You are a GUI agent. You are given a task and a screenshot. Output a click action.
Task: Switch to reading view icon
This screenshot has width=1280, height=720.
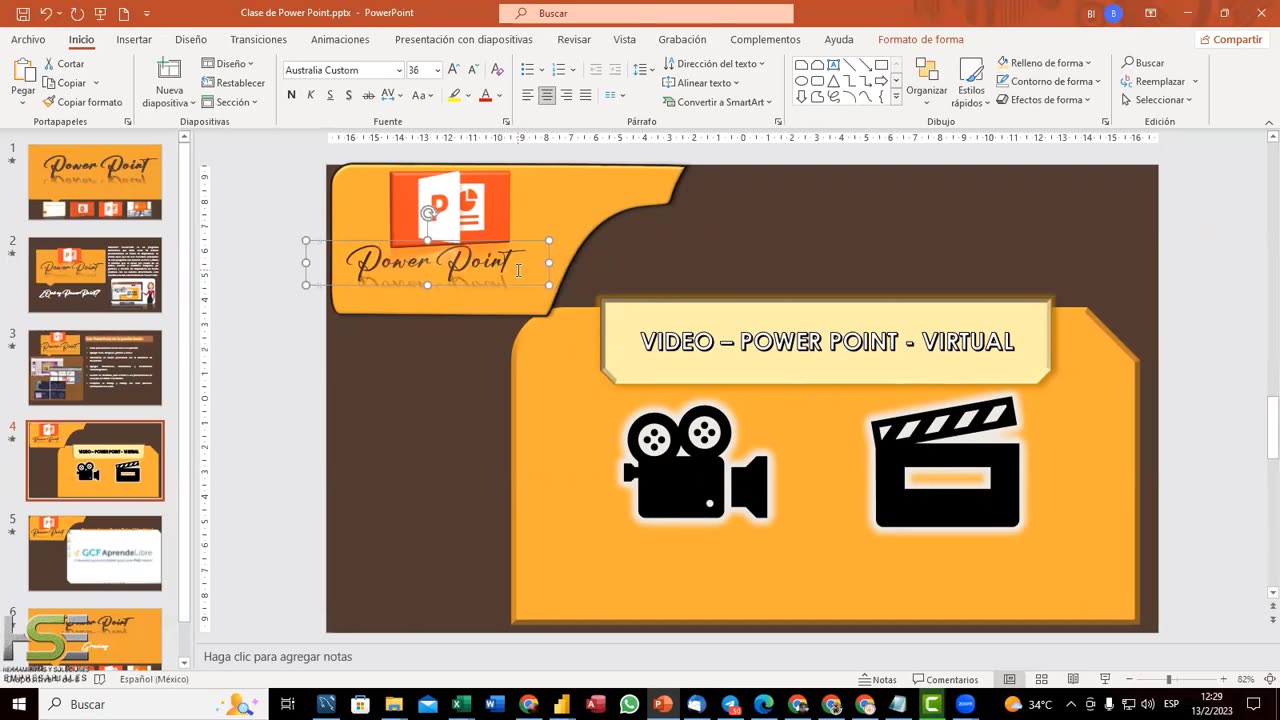tap(1073, 679)
